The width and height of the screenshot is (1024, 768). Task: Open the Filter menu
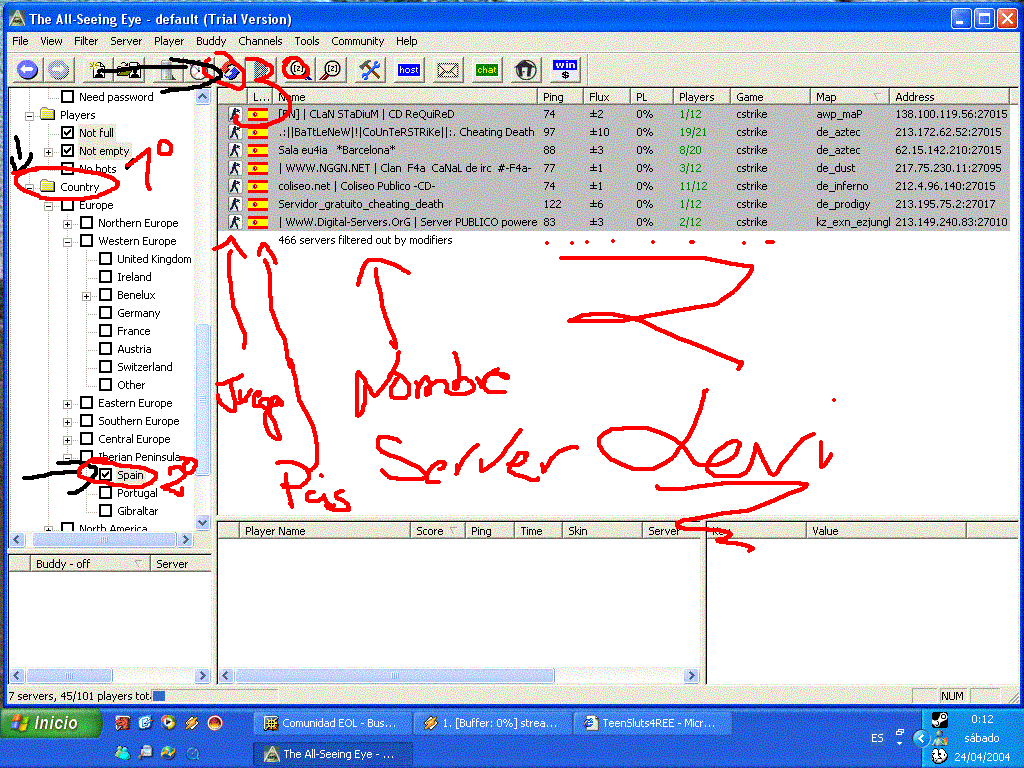click(86, 41)
